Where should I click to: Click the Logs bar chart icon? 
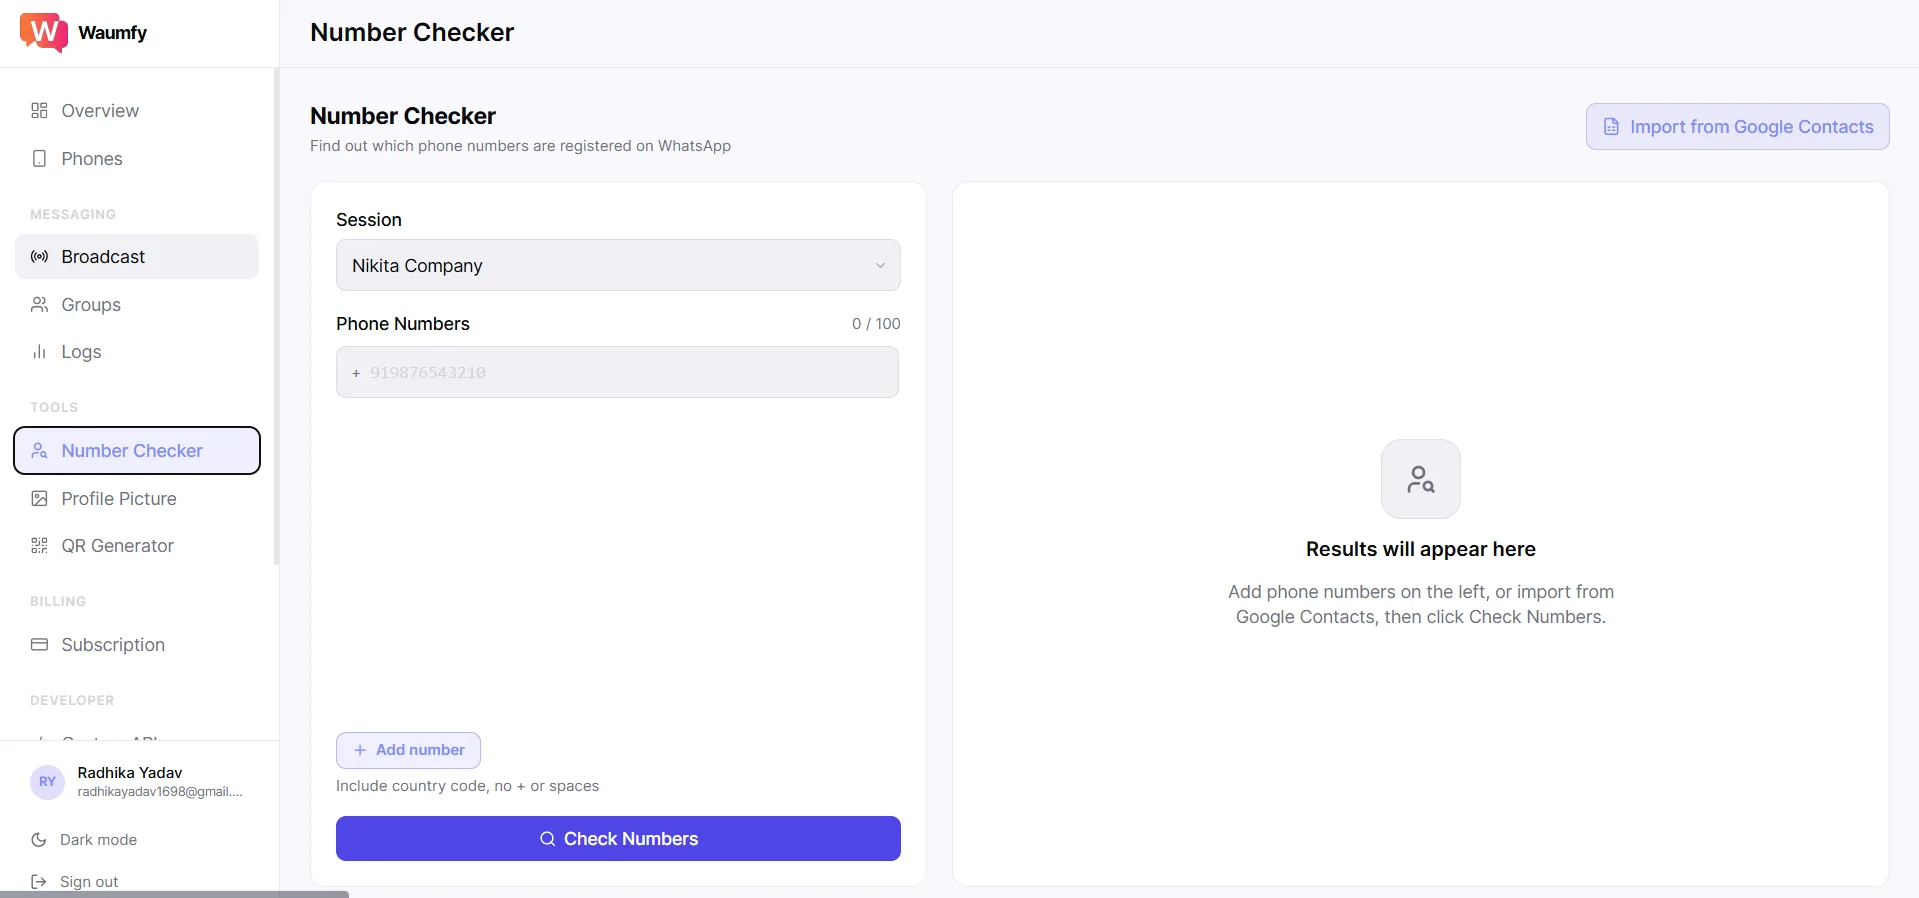point(39,352)
